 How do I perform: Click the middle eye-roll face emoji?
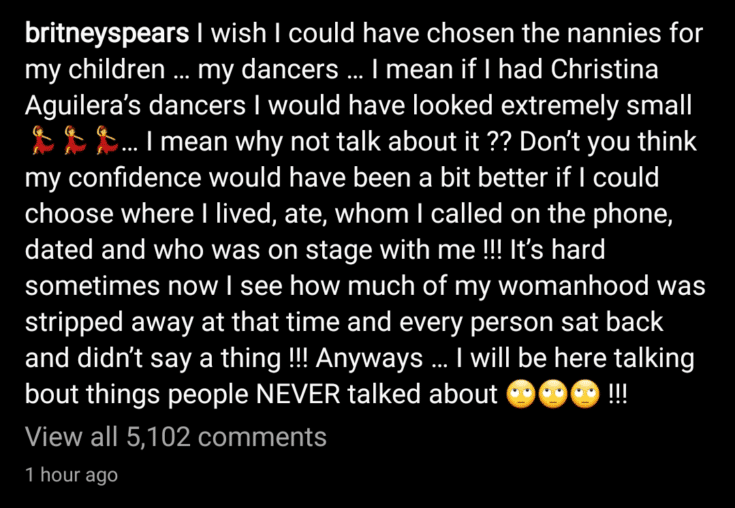(x=553, y=394)
